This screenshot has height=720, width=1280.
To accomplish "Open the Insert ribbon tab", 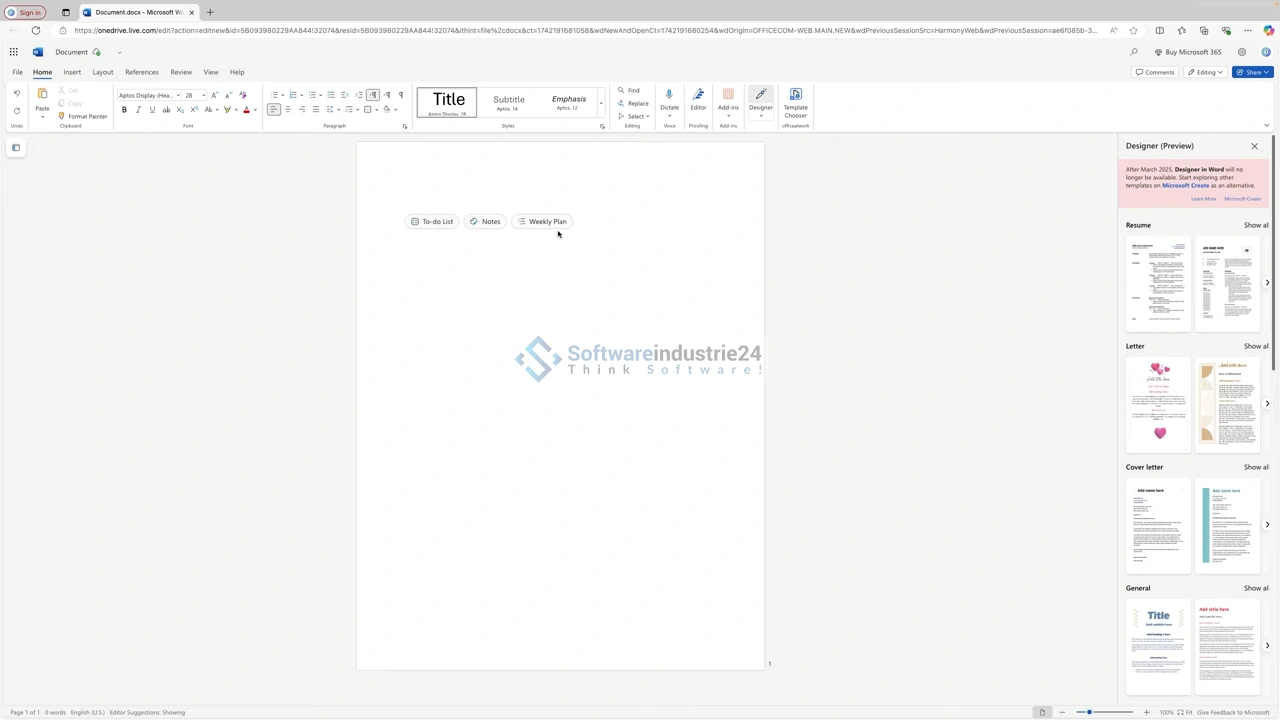I will [x=72, y=72].
